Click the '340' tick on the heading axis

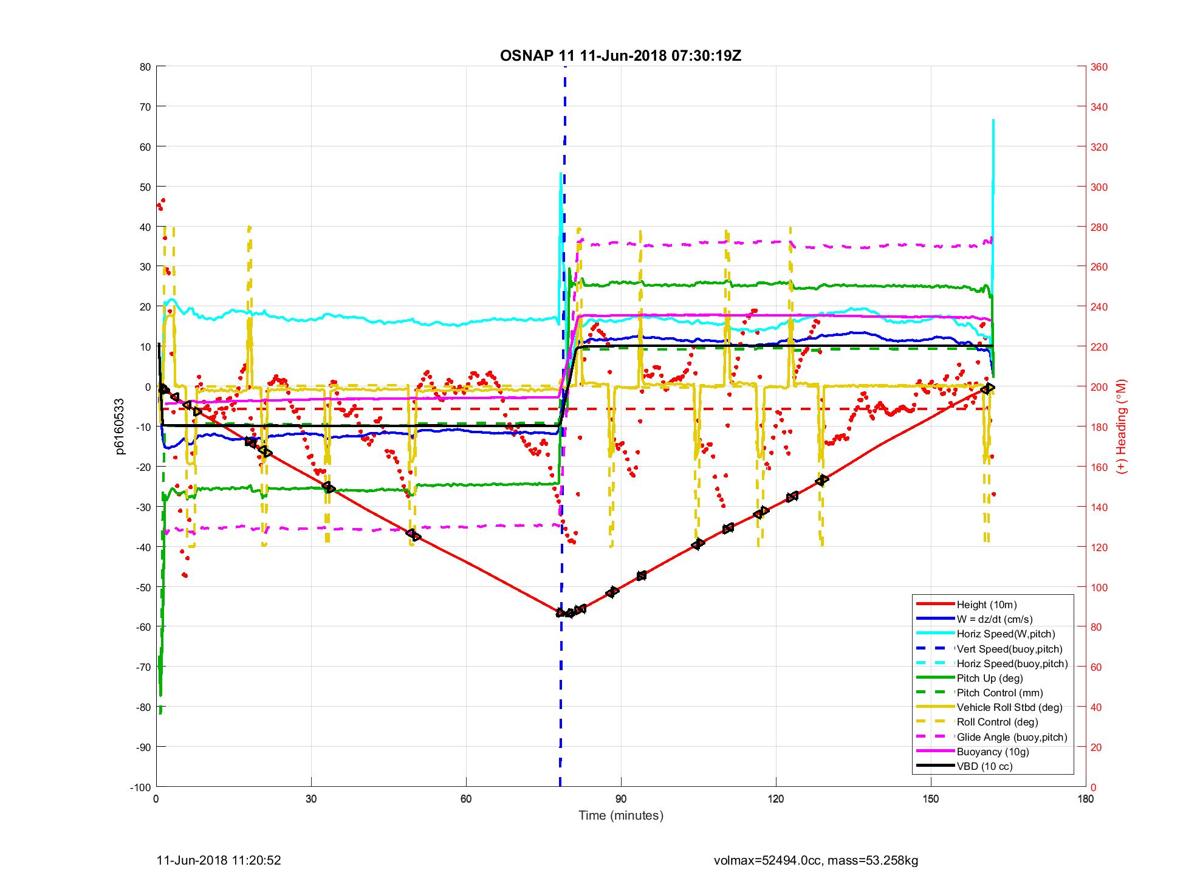click(x=1100, y=107)
